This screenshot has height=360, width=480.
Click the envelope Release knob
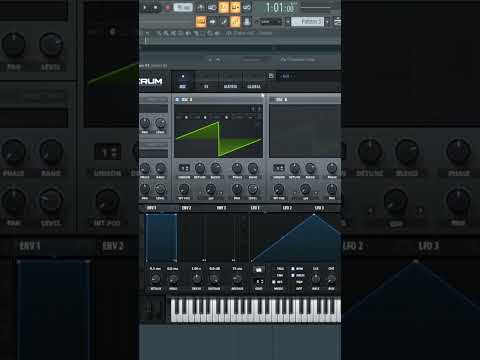coord(237,279)
